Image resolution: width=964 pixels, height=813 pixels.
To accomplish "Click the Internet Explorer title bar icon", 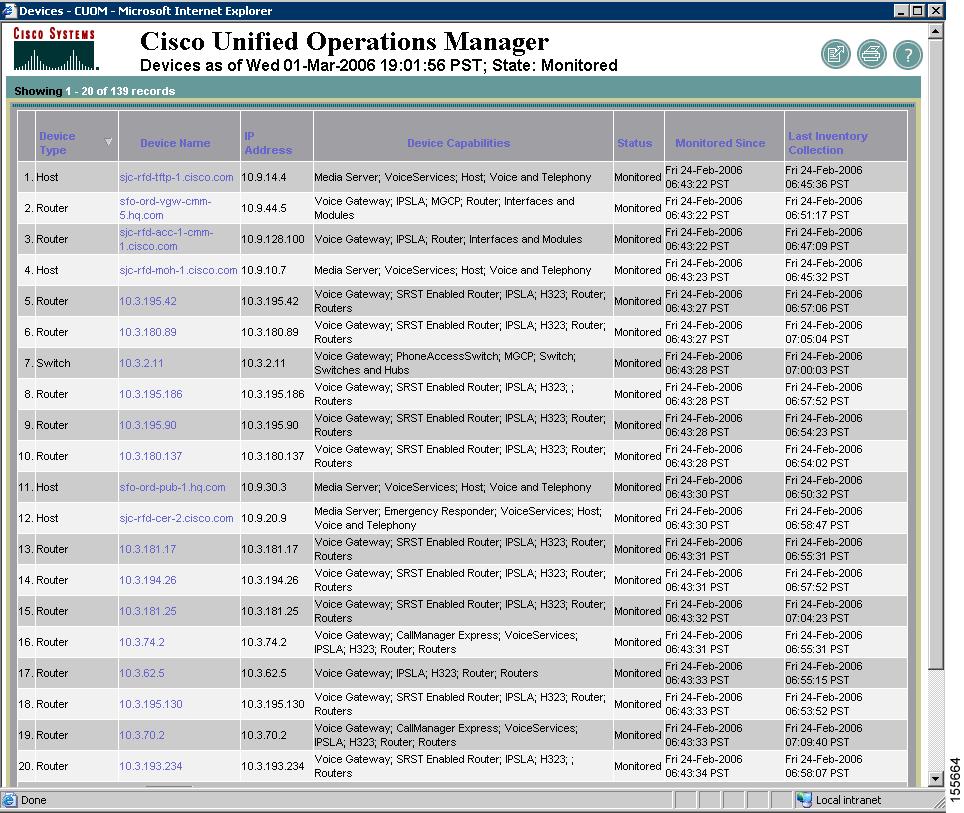I will tap(9, 10).
